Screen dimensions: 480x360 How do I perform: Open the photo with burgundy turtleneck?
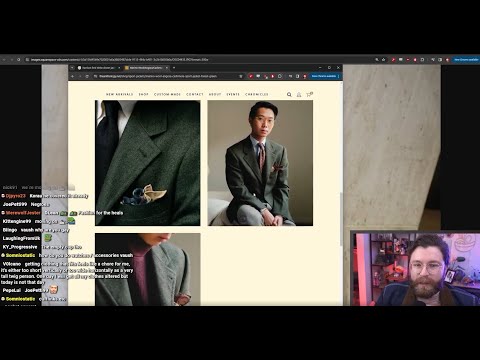coord(148,269)
